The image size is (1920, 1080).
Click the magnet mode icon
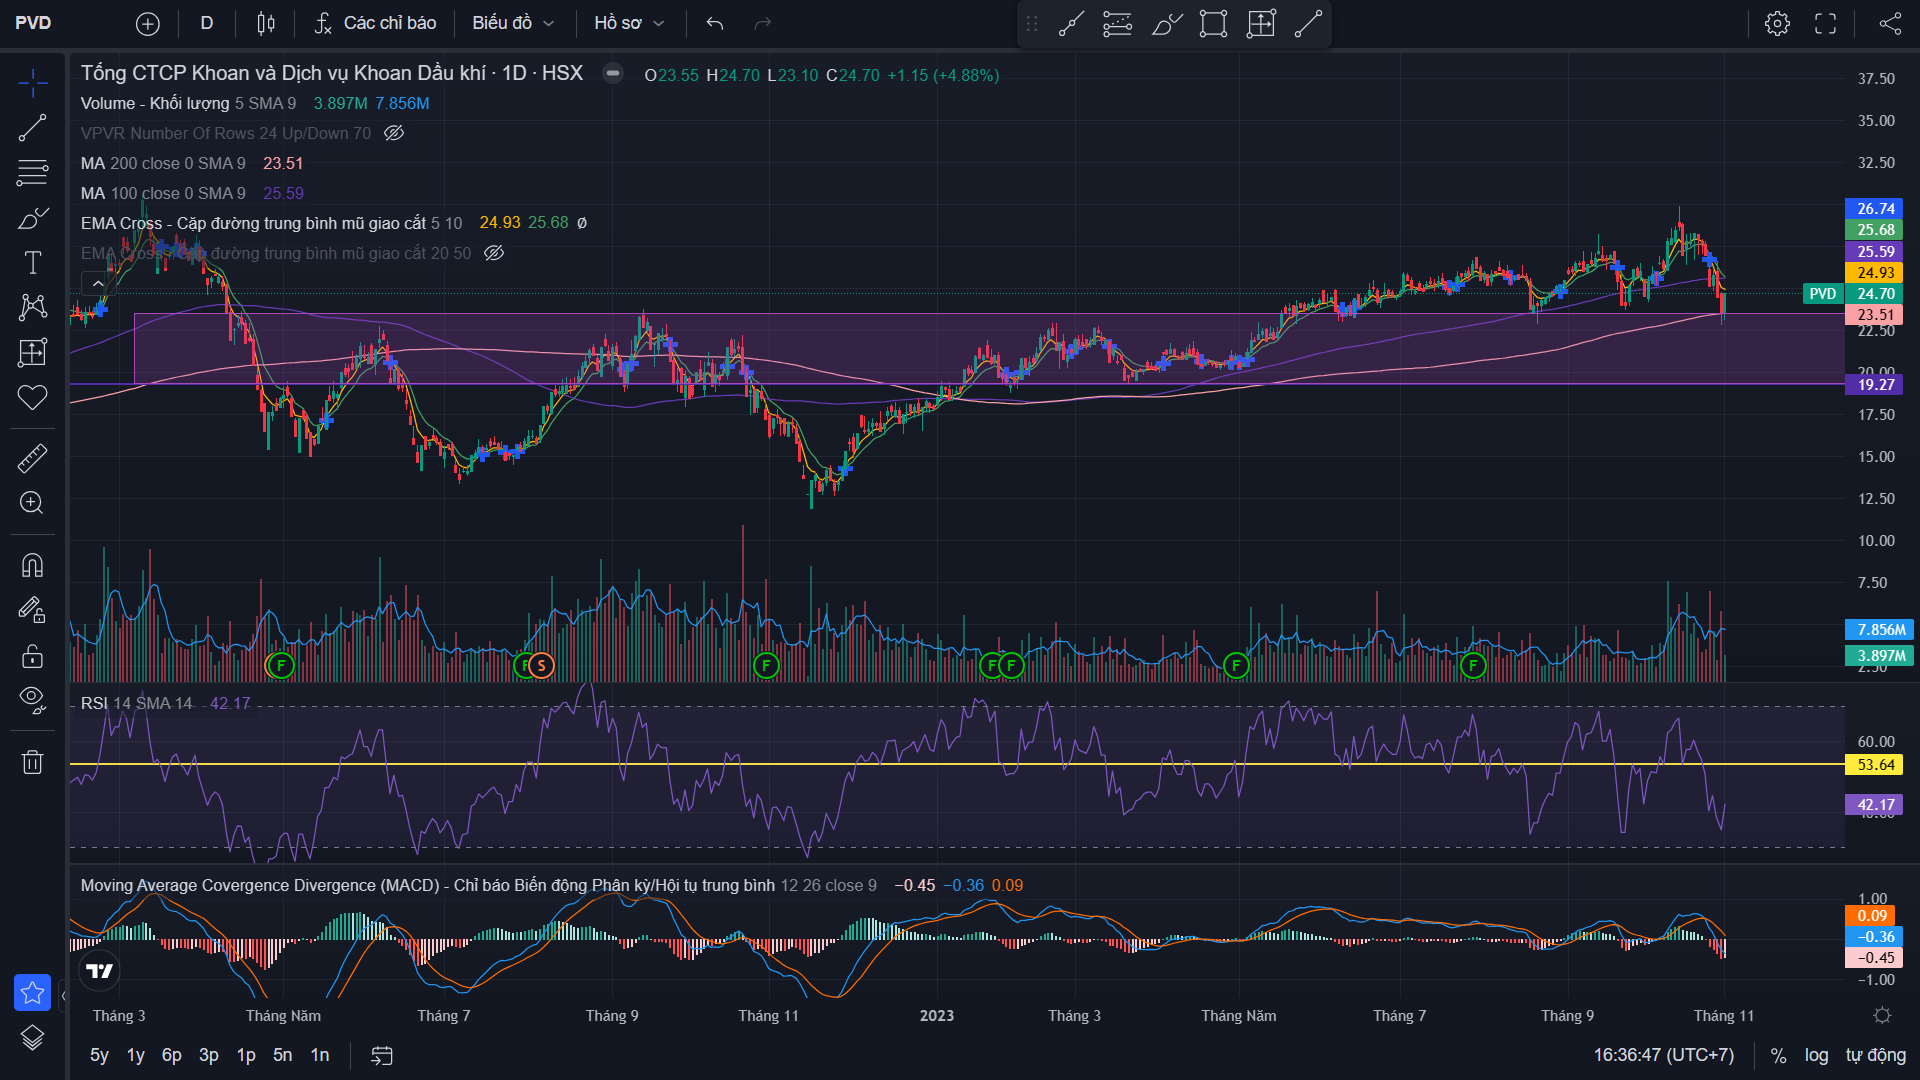coord(32,566)
